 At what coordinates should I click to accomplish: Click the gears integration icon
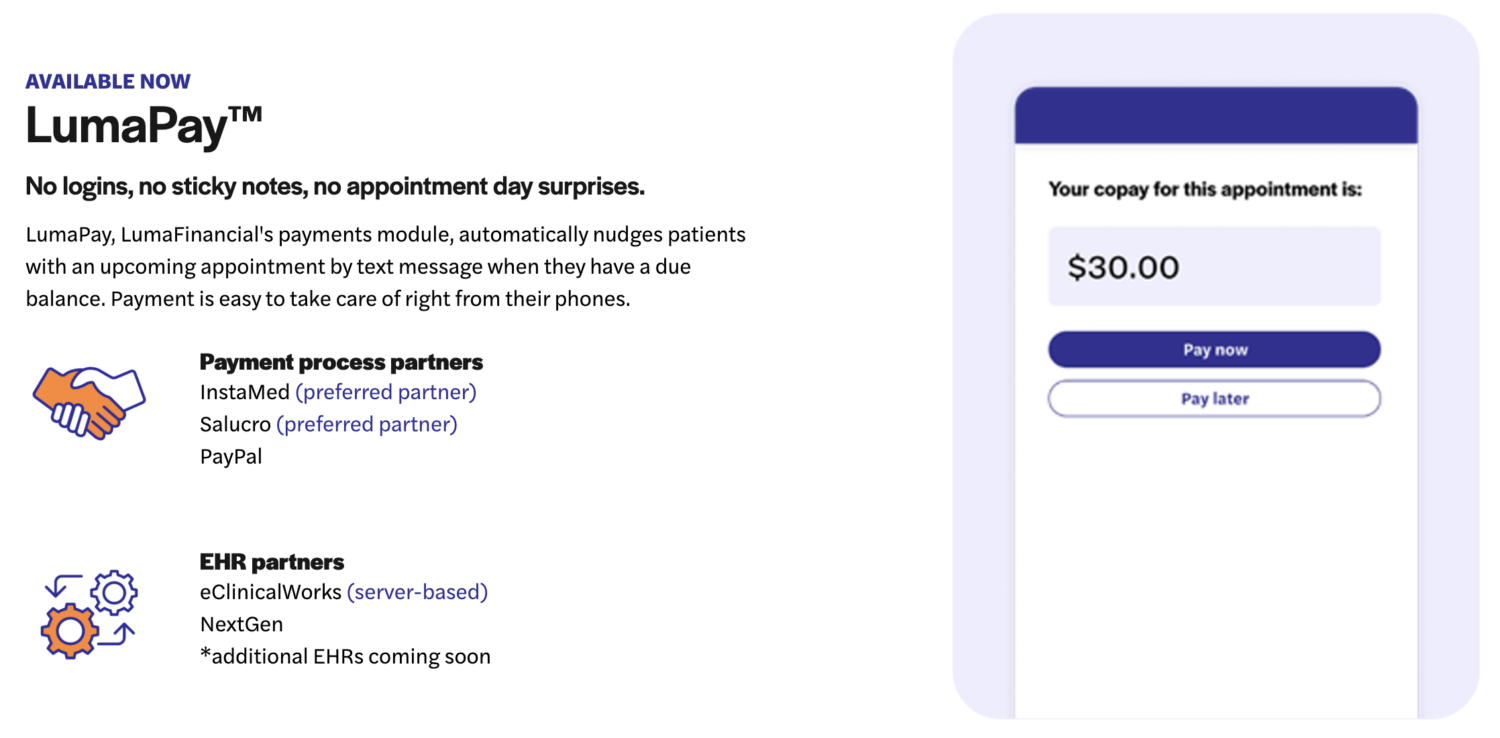[x=89, y=614]
